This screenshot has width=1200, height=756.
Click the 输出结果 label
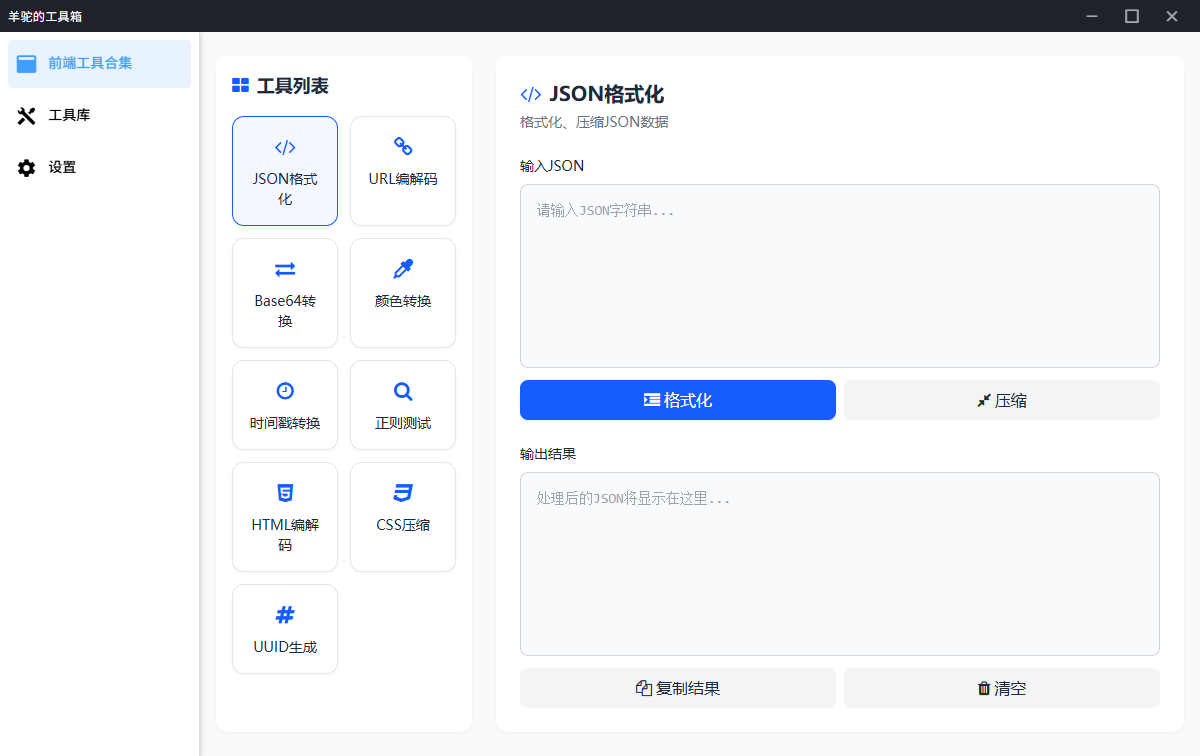click(548, 454)
